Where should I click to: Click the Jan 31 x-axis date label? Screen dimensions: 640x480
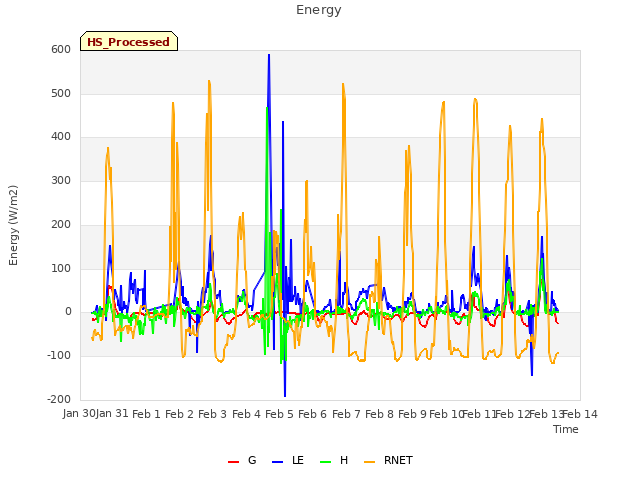pyautogui.click(x=112, y=413)
